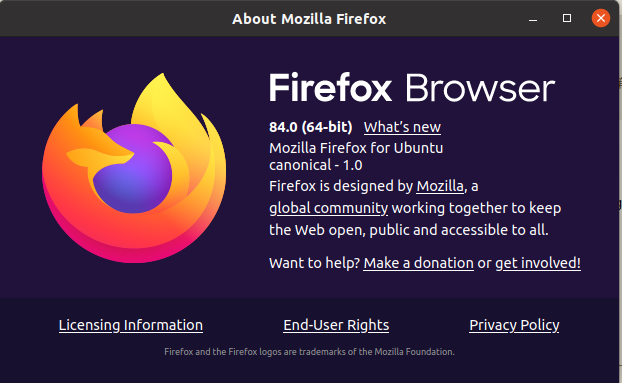Follow the Mozilla hyperlink
Viewport: 622px width, 383px height.
point(440,186)
